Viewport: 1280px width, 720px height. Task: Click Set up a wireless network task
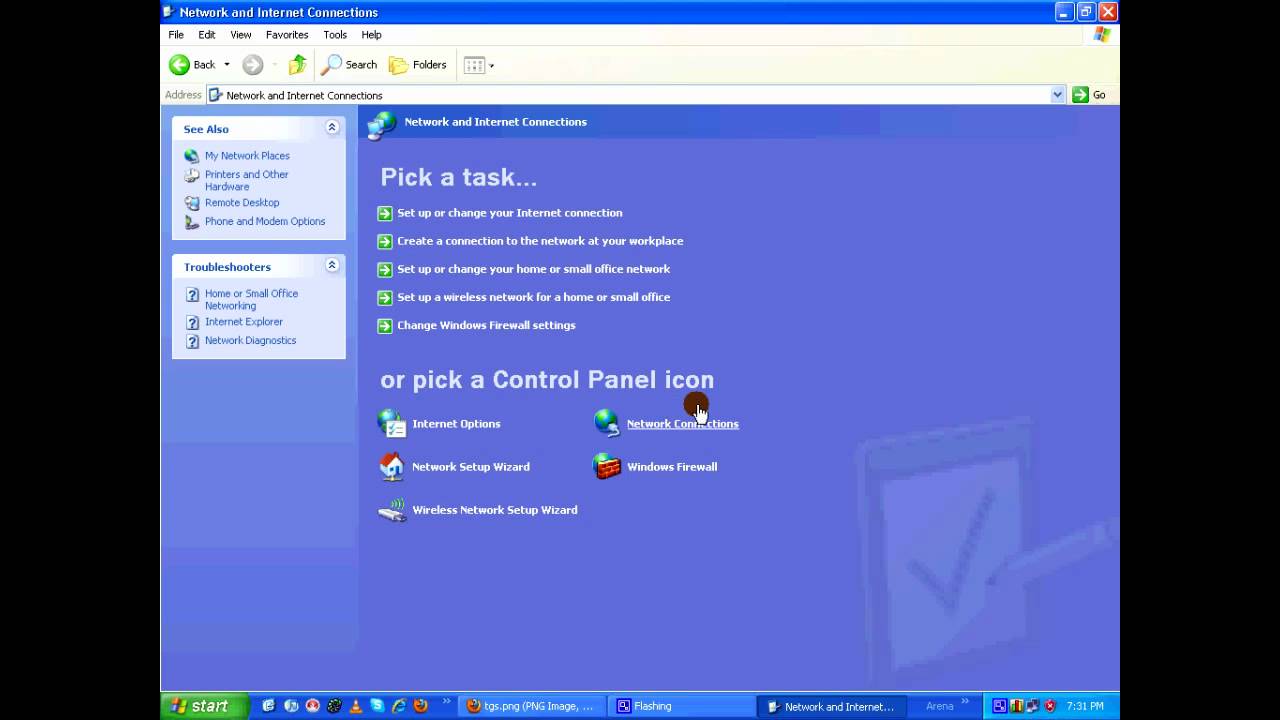click(x=533, y=297)
